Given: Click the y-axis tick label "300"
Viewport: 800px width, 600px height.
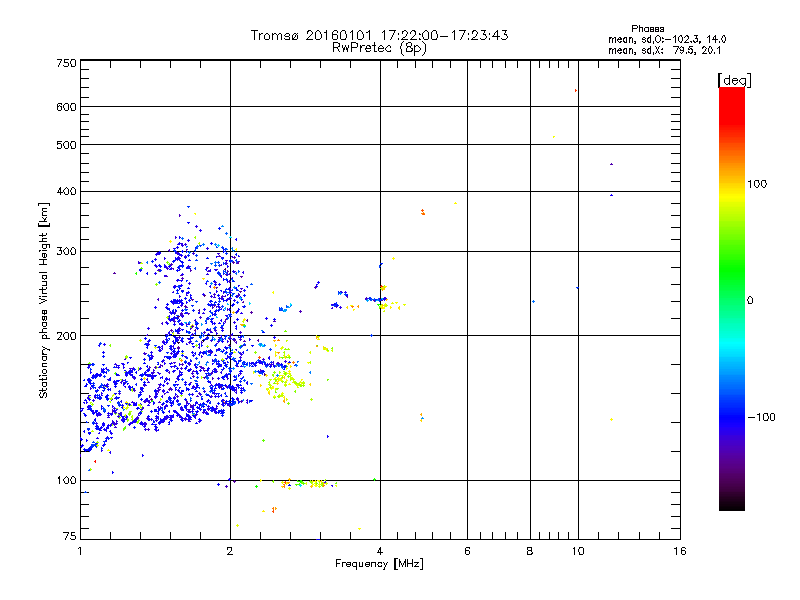Looking at the screenshot, I should click(66, 252).
